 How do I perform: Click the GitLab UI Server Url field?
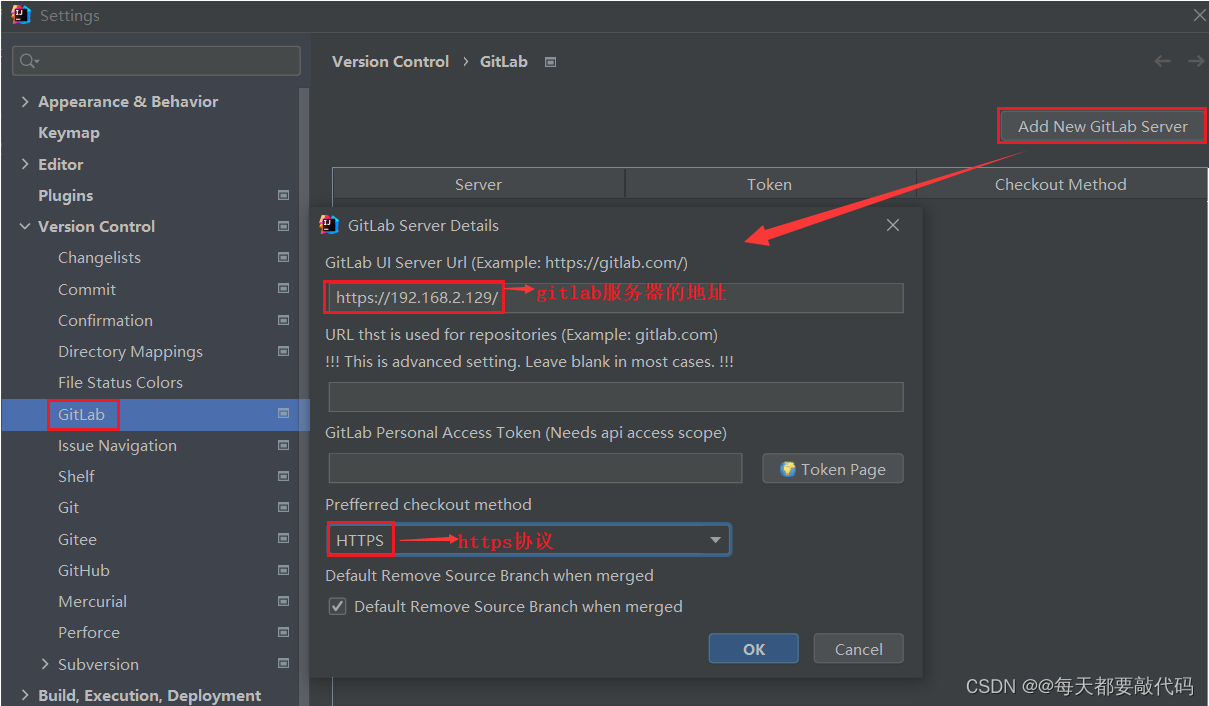[x=615, y=298]
